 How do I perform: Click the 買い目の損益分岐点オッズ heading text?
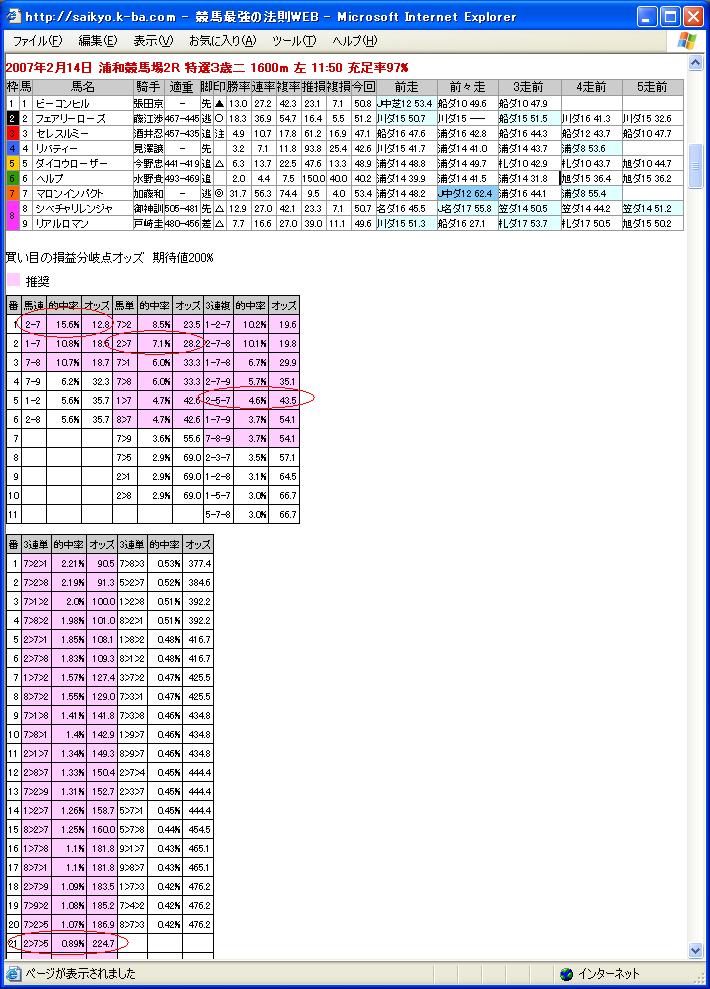tap(76, 257)
